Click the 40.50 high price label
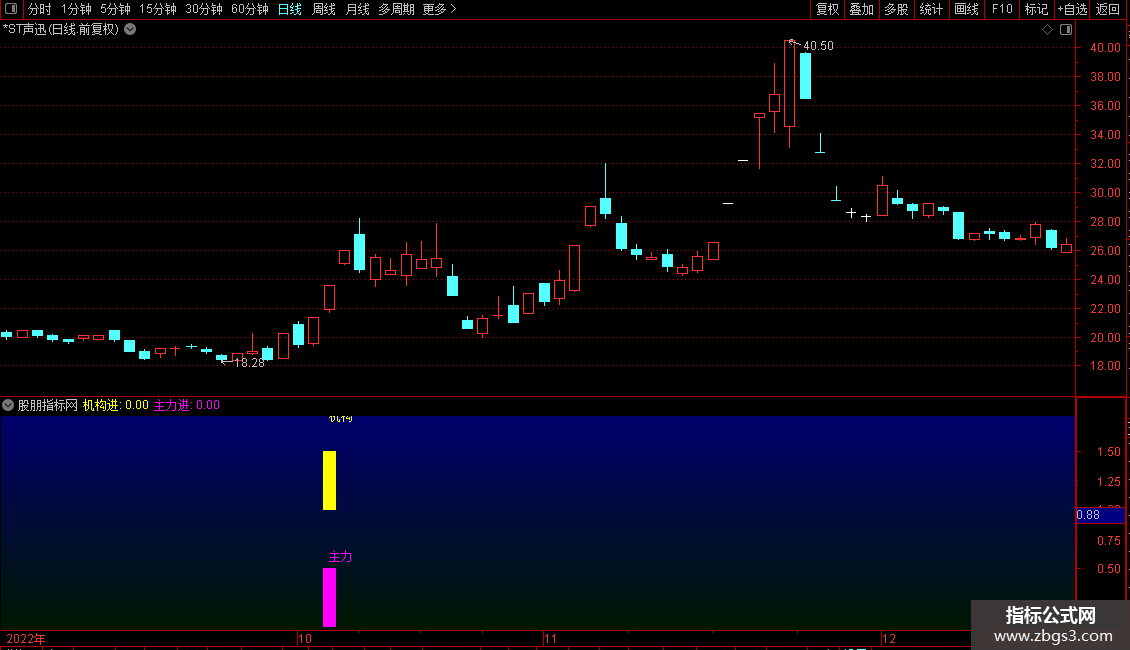The image size is (1130, 650). (818, 45)
